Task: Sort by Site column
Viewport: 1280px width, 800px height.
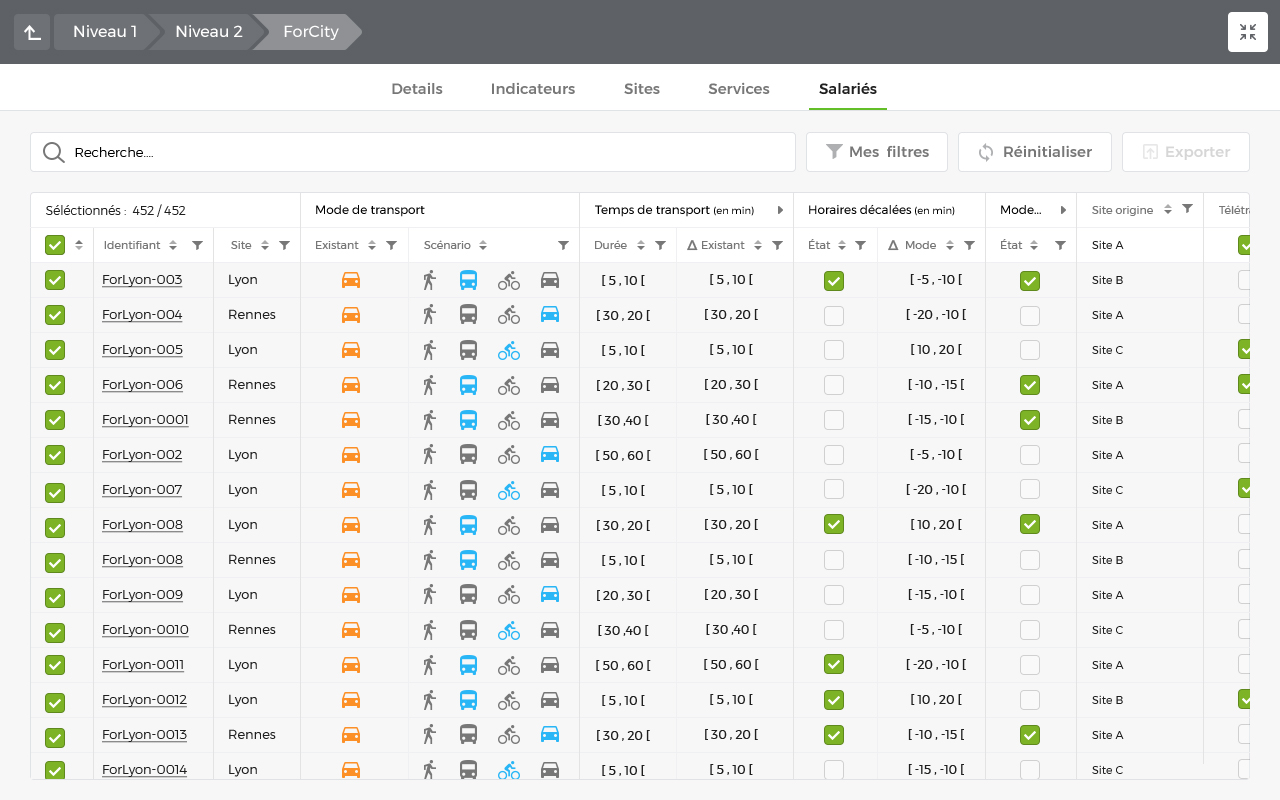Action: 265,245
